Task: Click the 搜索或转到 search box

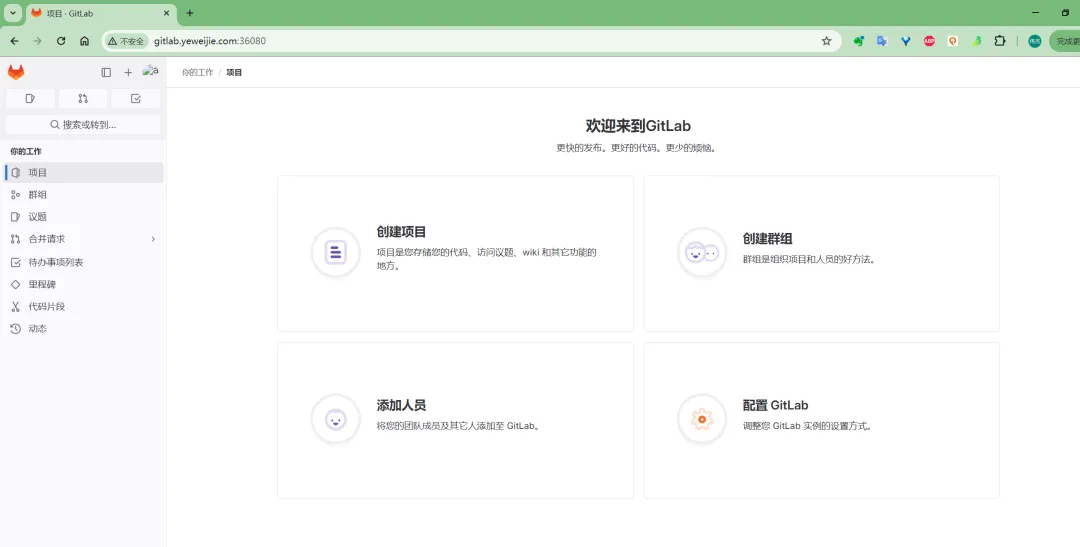Action: point(83,124)
